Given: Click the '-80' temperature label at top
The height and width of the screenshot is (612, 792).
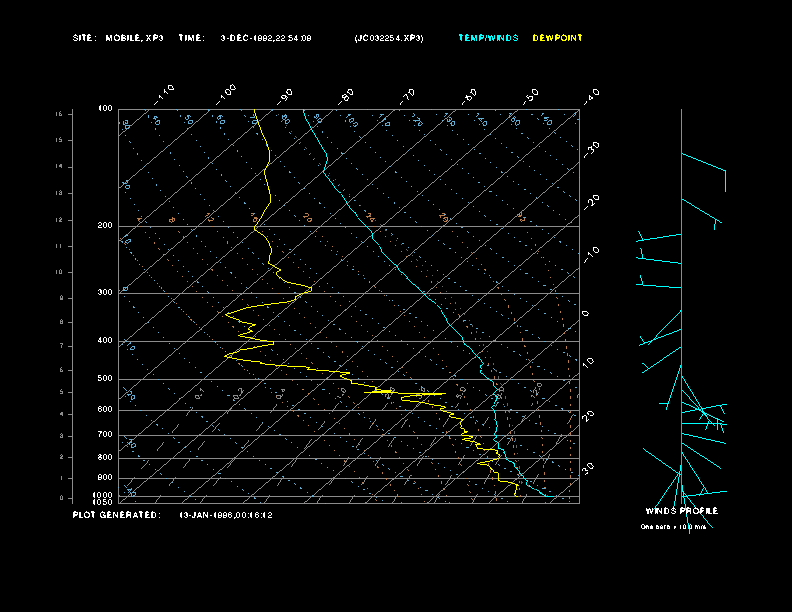Looking at the screenshot, I should [x=346, y=96].
